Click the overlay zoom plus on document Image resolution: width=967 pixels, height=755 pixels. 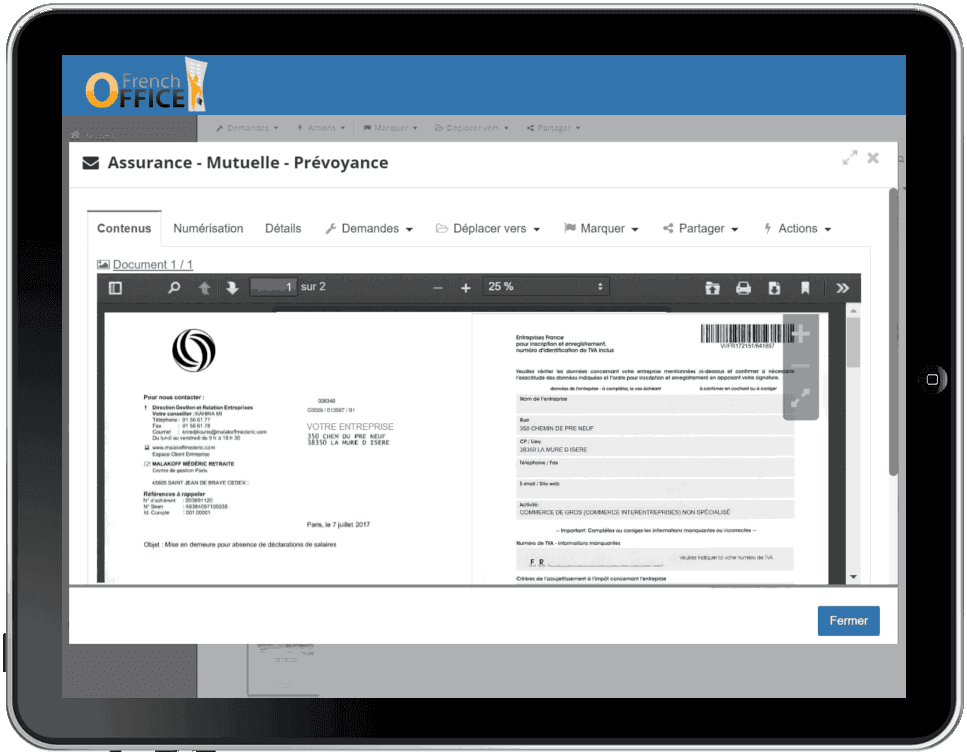click(x=800, y=334)
